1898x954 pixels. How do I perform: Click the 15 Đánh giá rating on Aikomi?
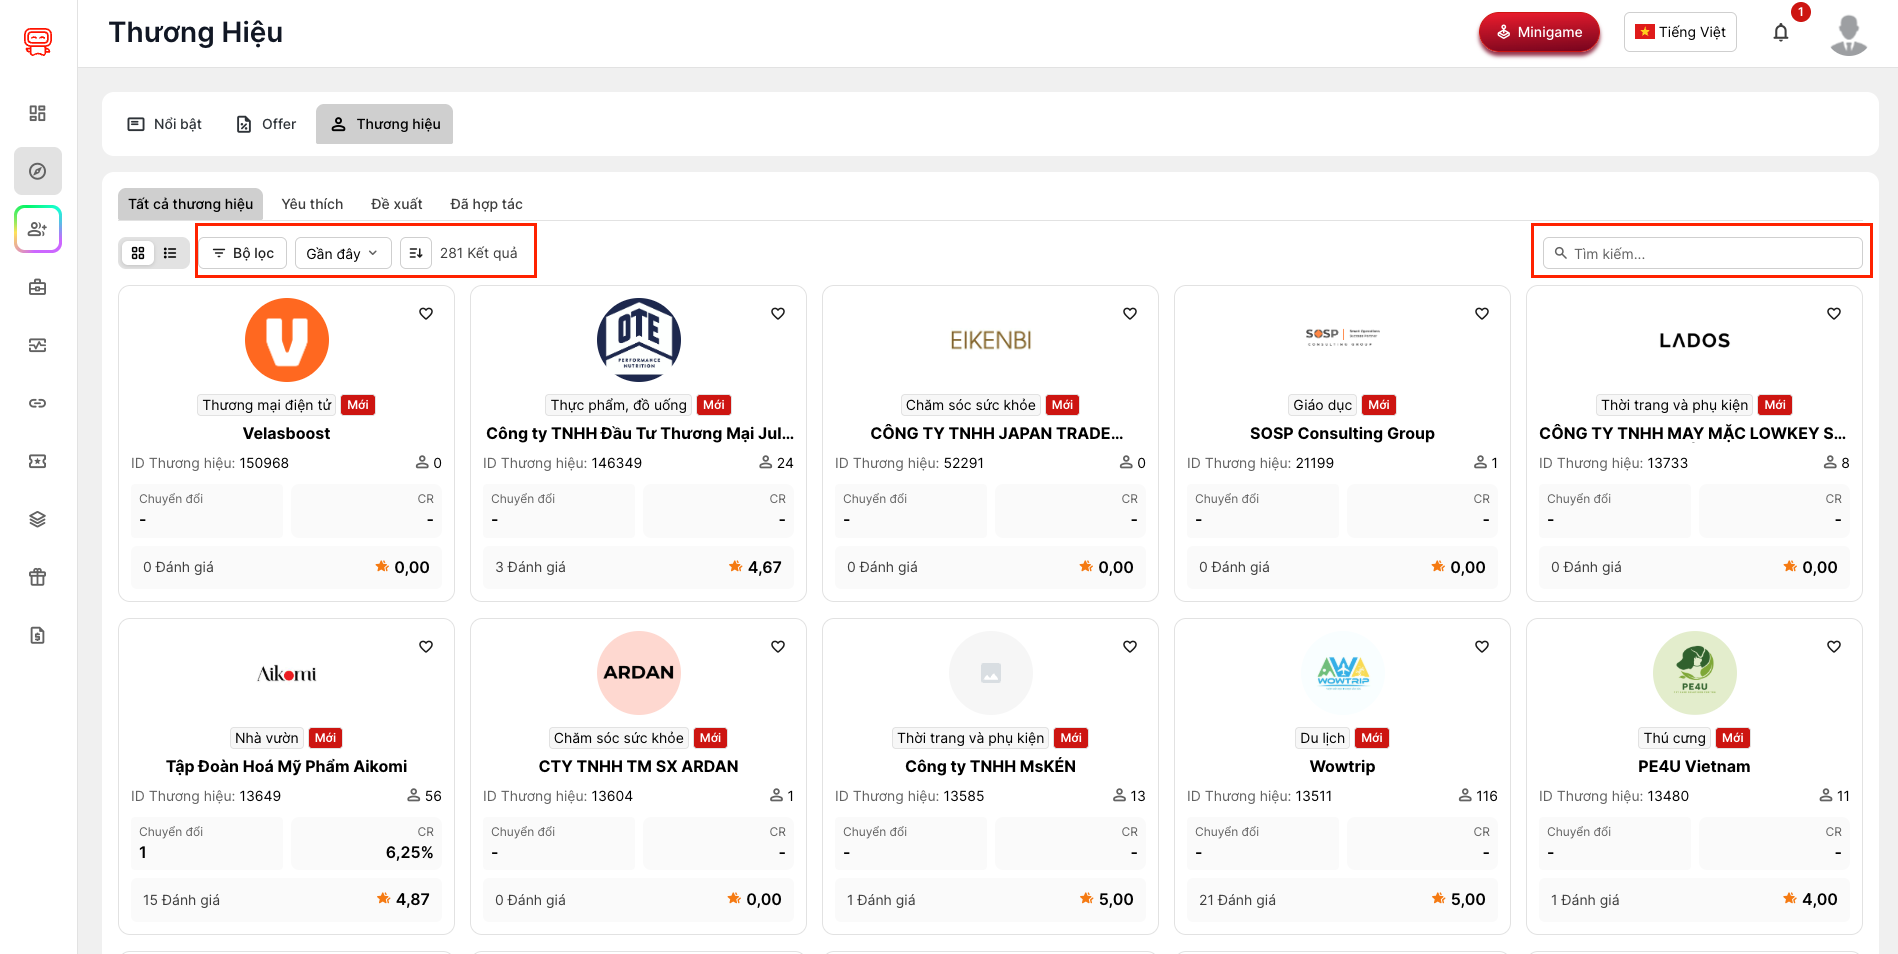pos(181,900)
